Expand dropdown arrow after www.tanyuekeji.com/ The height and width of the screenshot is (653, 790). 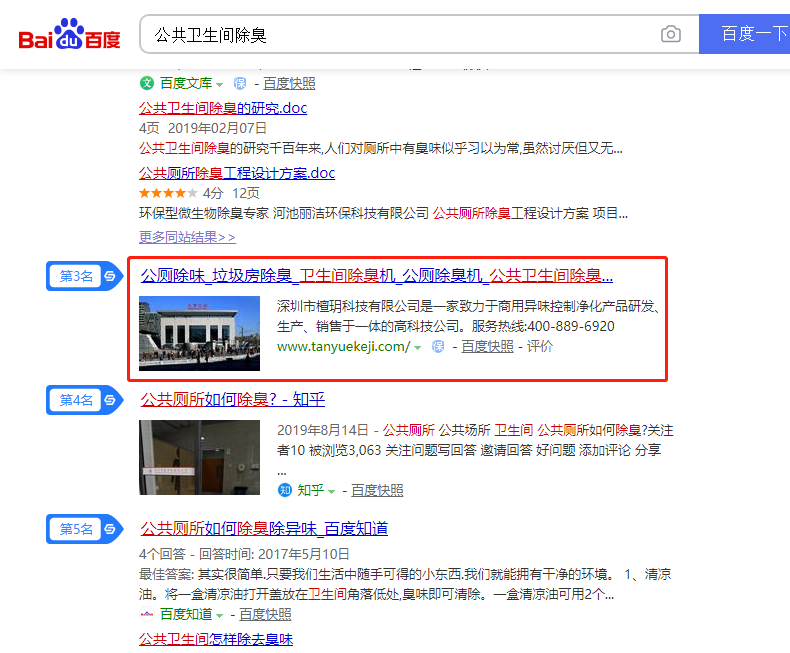(x=418, y=348)
